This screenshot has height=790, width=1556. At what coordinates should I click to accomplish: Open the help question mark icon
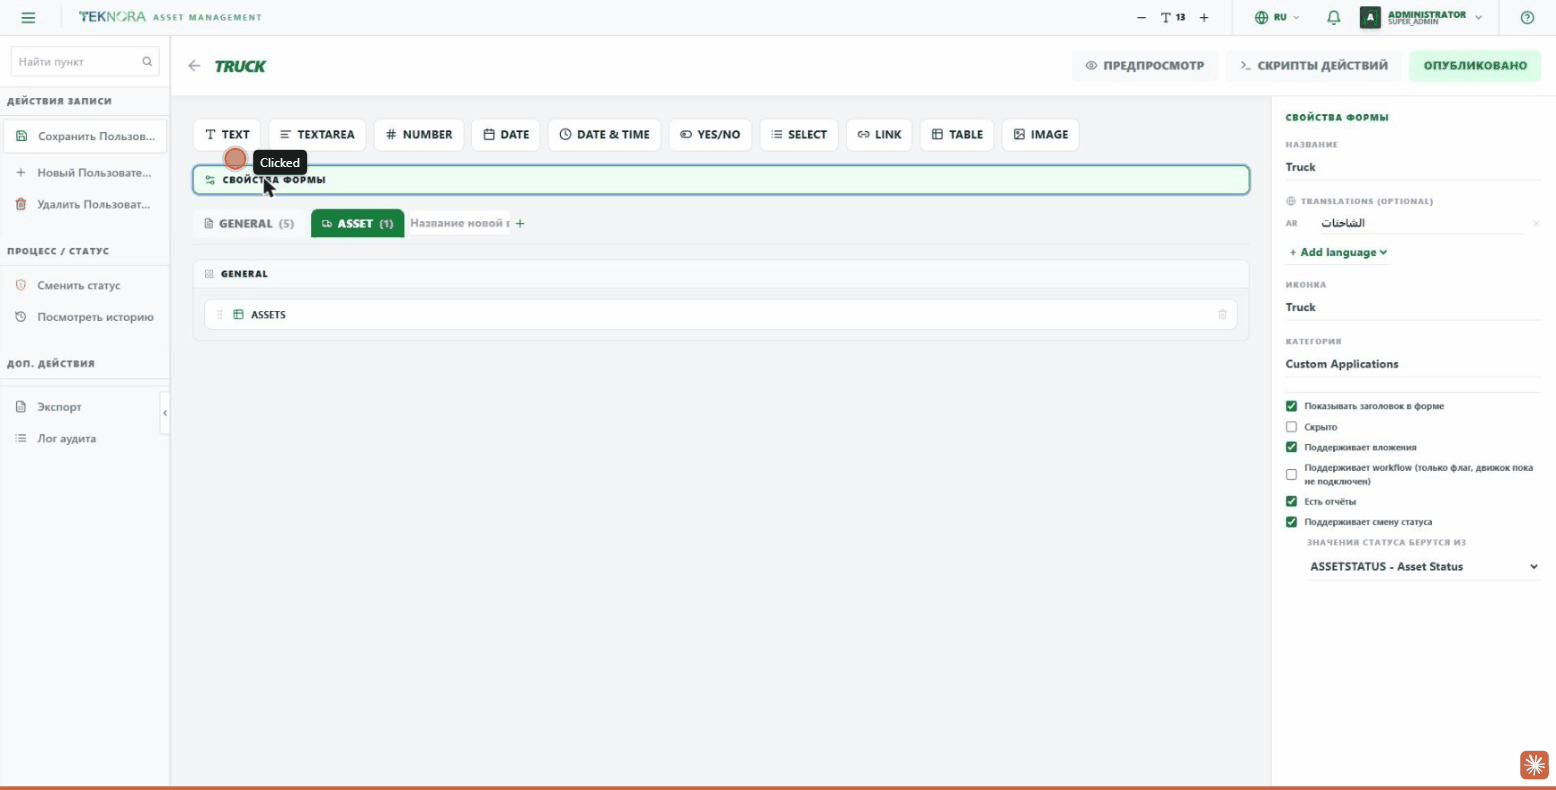pos(1527,18)
